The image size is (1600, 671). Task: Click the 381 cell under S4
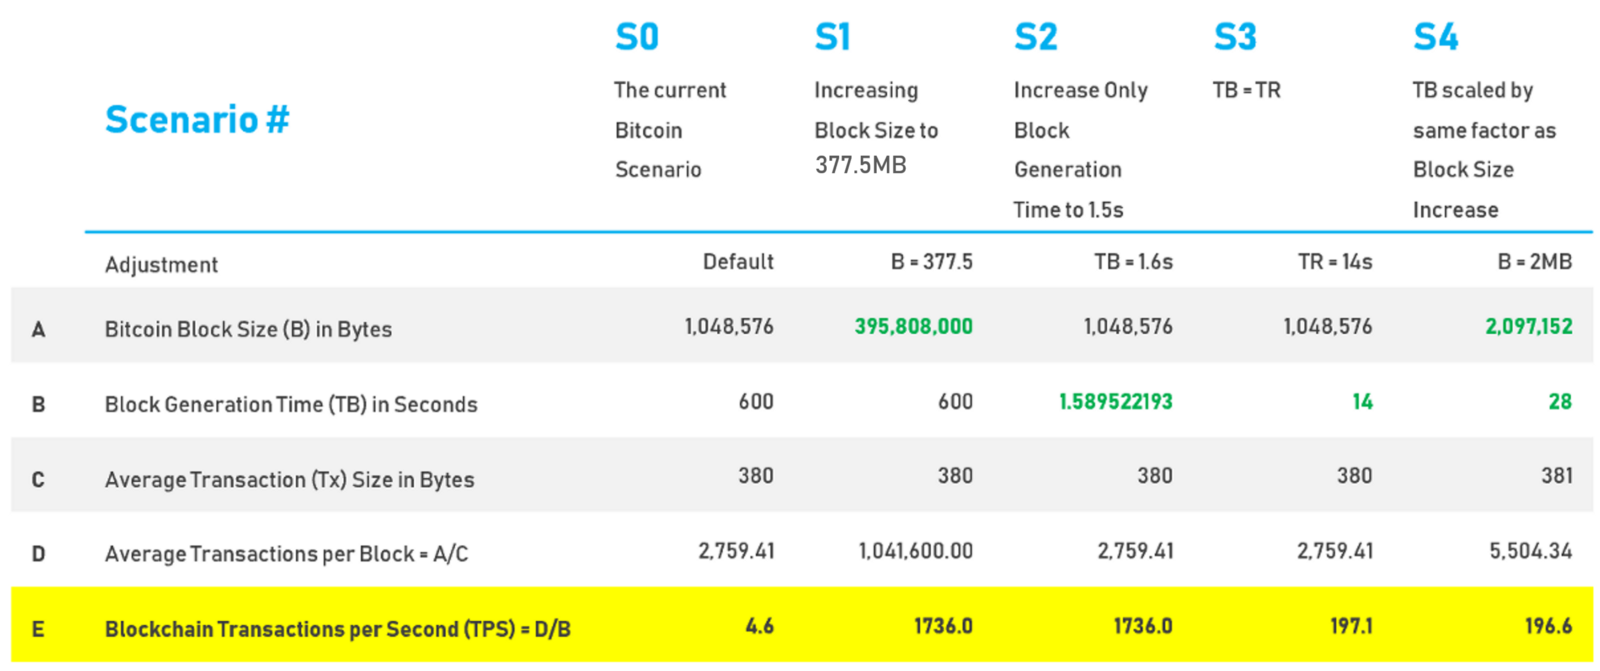1556,476
